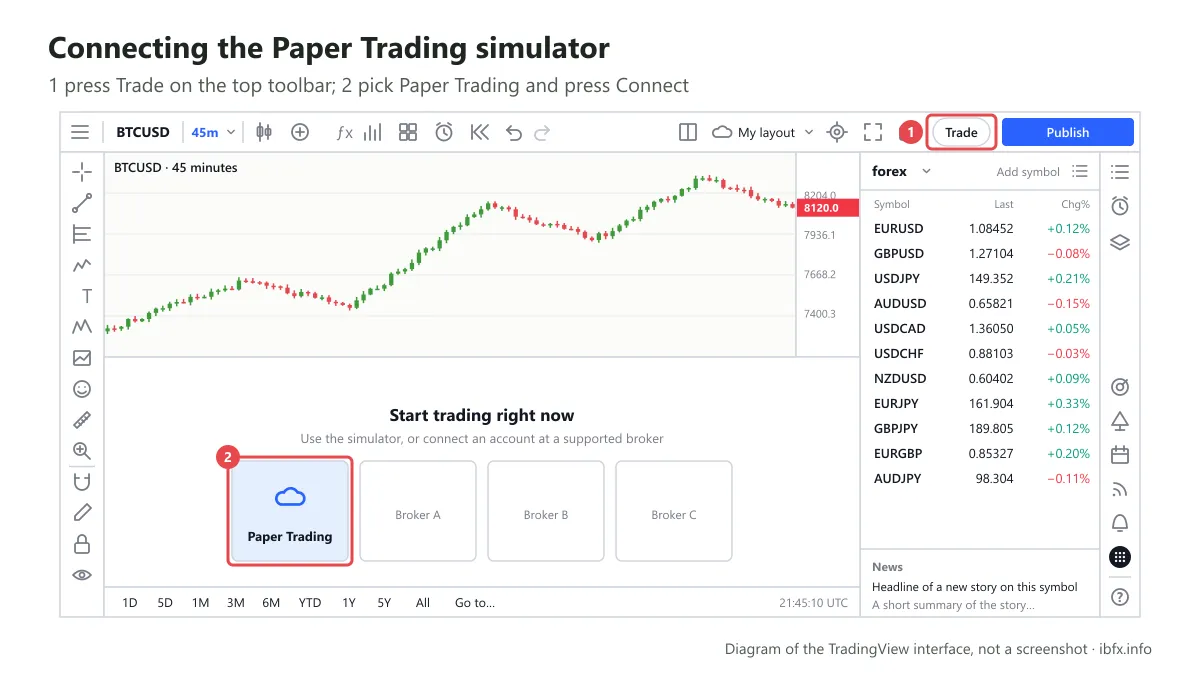This screenshot has width=1200, height=675.
Task: Click the bar replay rewind icon
Action: pyautogui.click(x=480, y=132)
